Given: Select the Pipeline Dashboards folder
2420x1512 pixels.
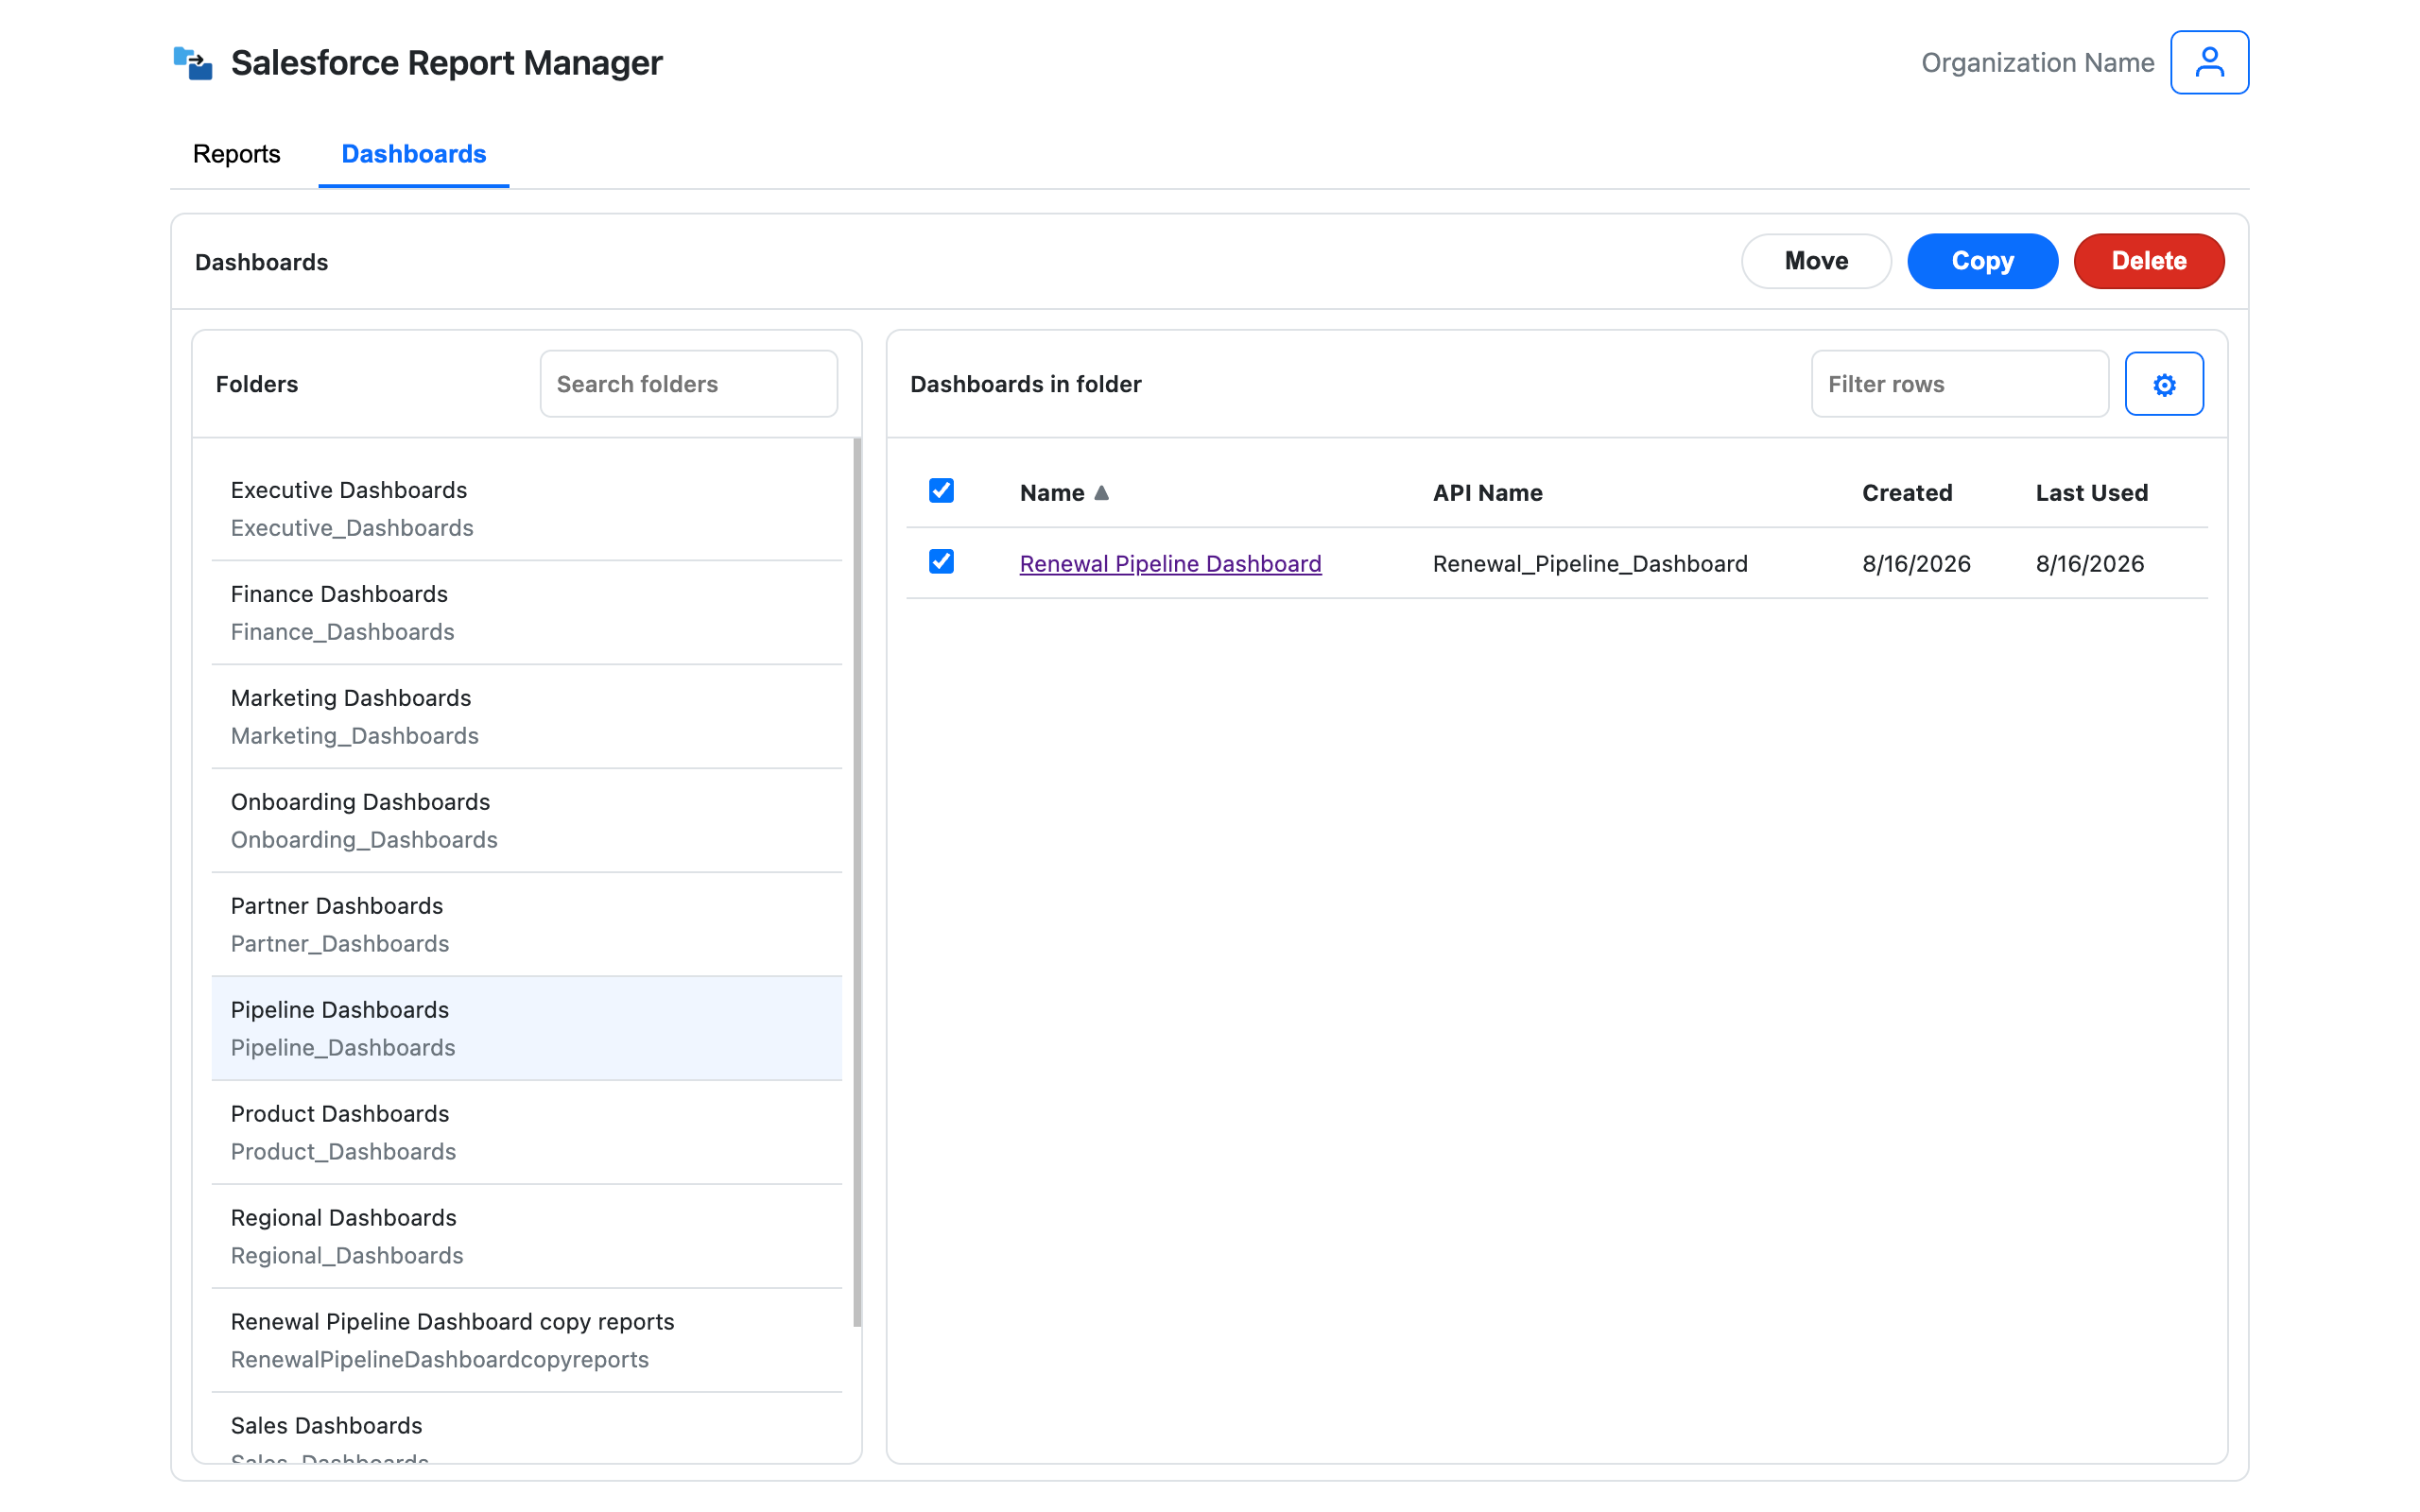Looking at the screenshot, I should (527, 1029).
